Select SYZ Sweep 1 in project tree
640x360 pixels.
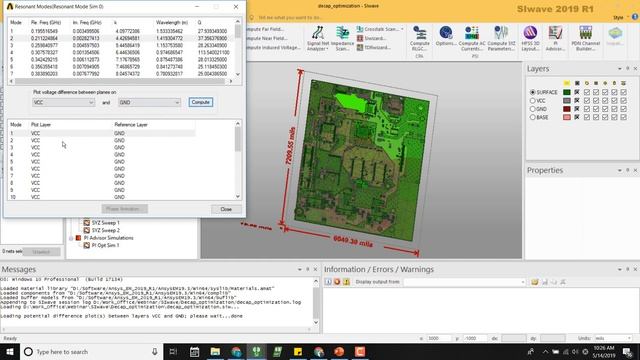click(105, 223)
